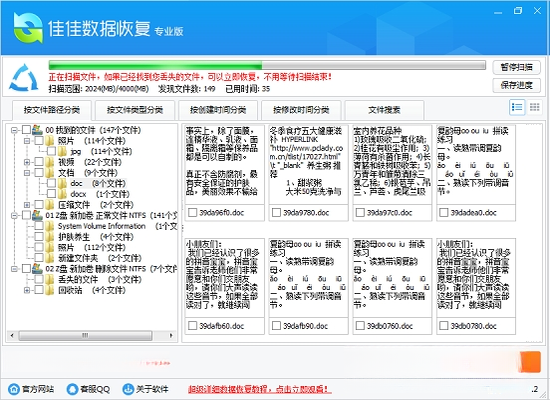
Task: Open 关于软件 about icon
Action: click(128, 389)
